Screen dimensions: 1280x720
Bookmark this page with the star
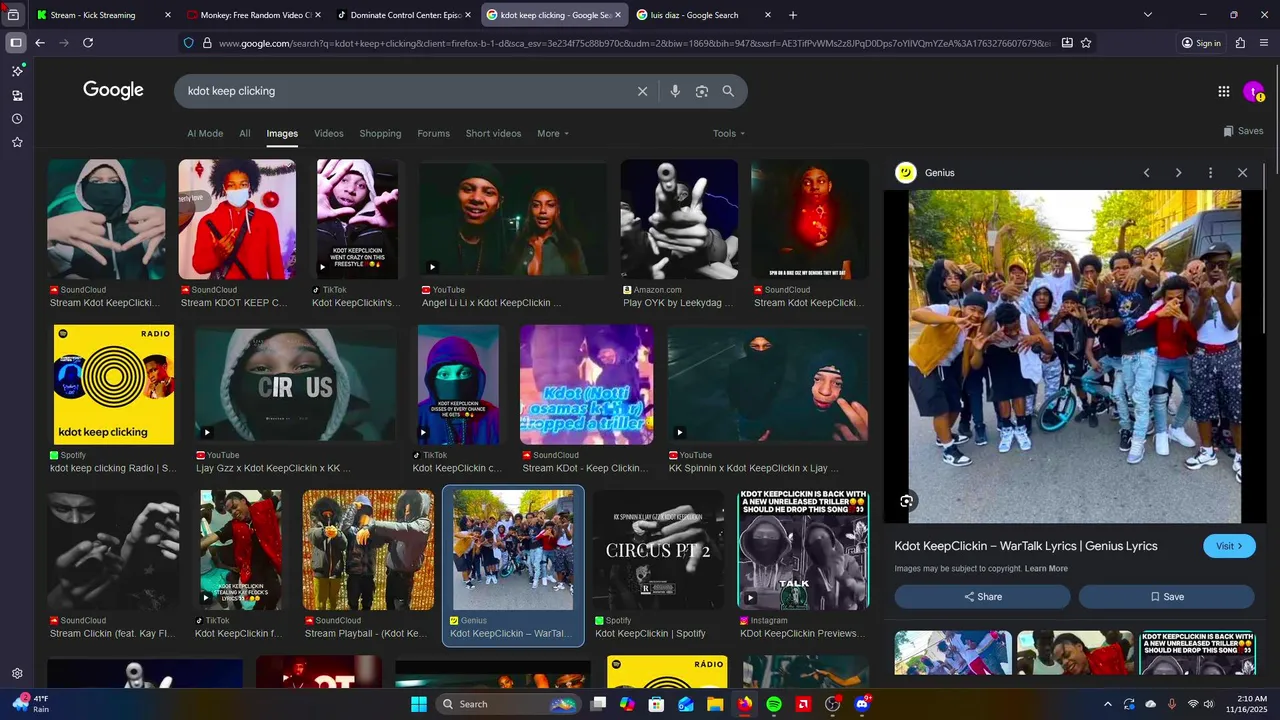[x=1086, y=43]
